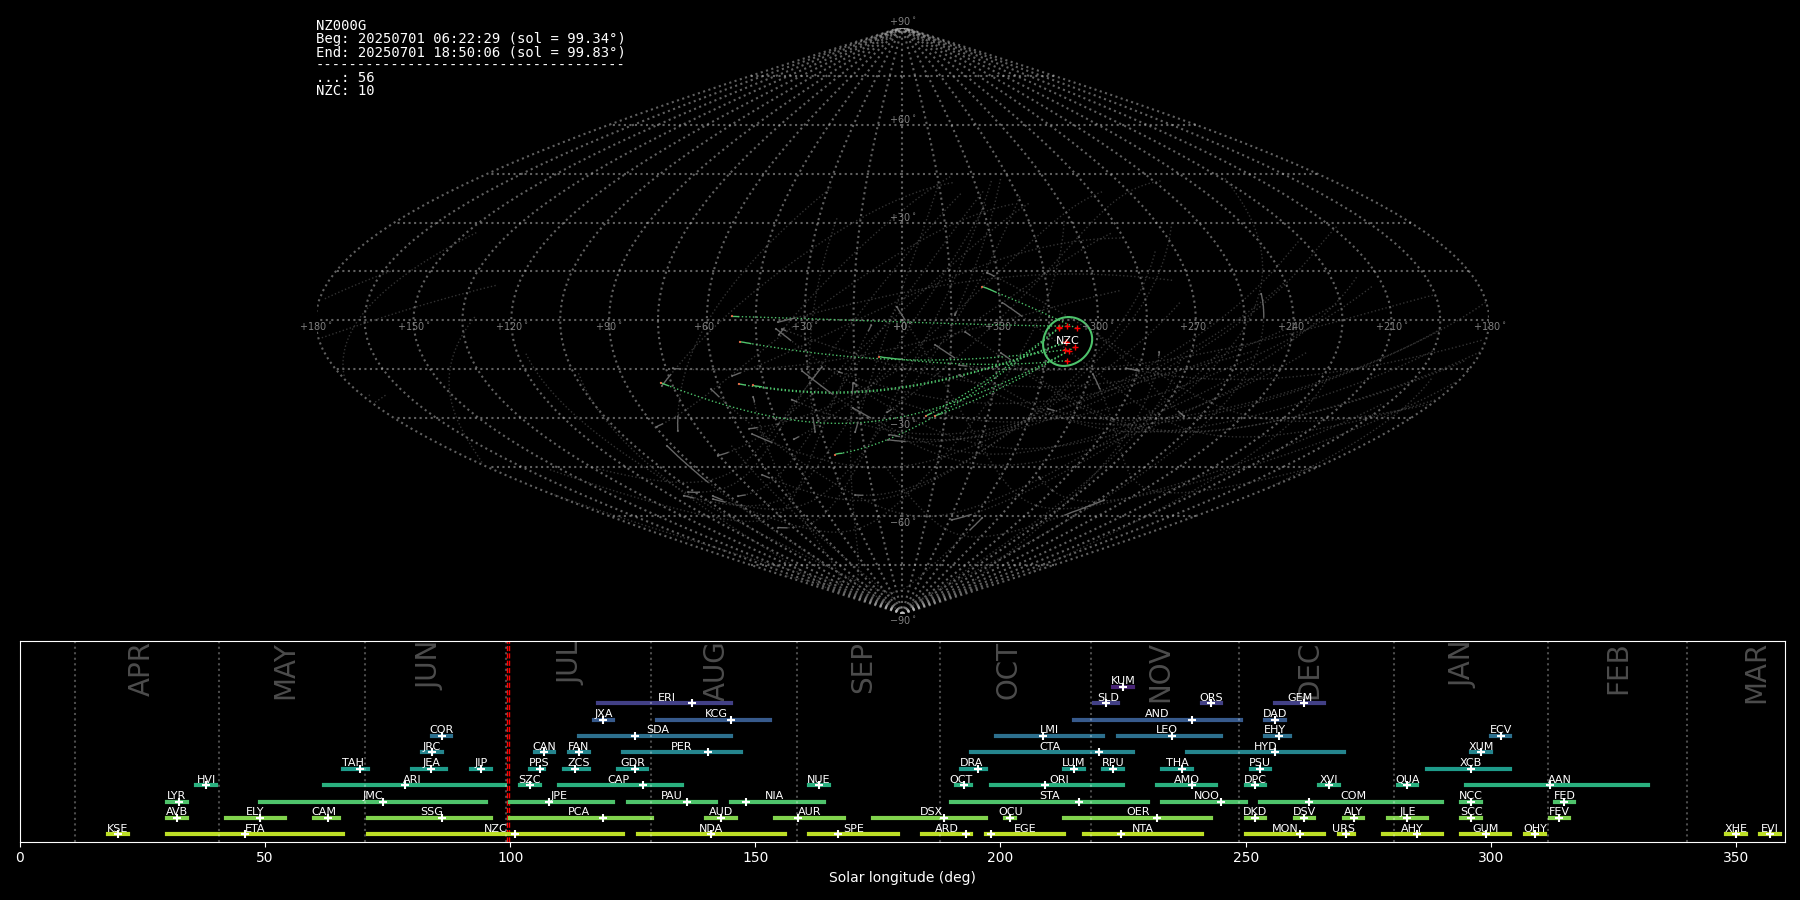Click the AUG month label
1800x900 pixels.
click(713, 672)
